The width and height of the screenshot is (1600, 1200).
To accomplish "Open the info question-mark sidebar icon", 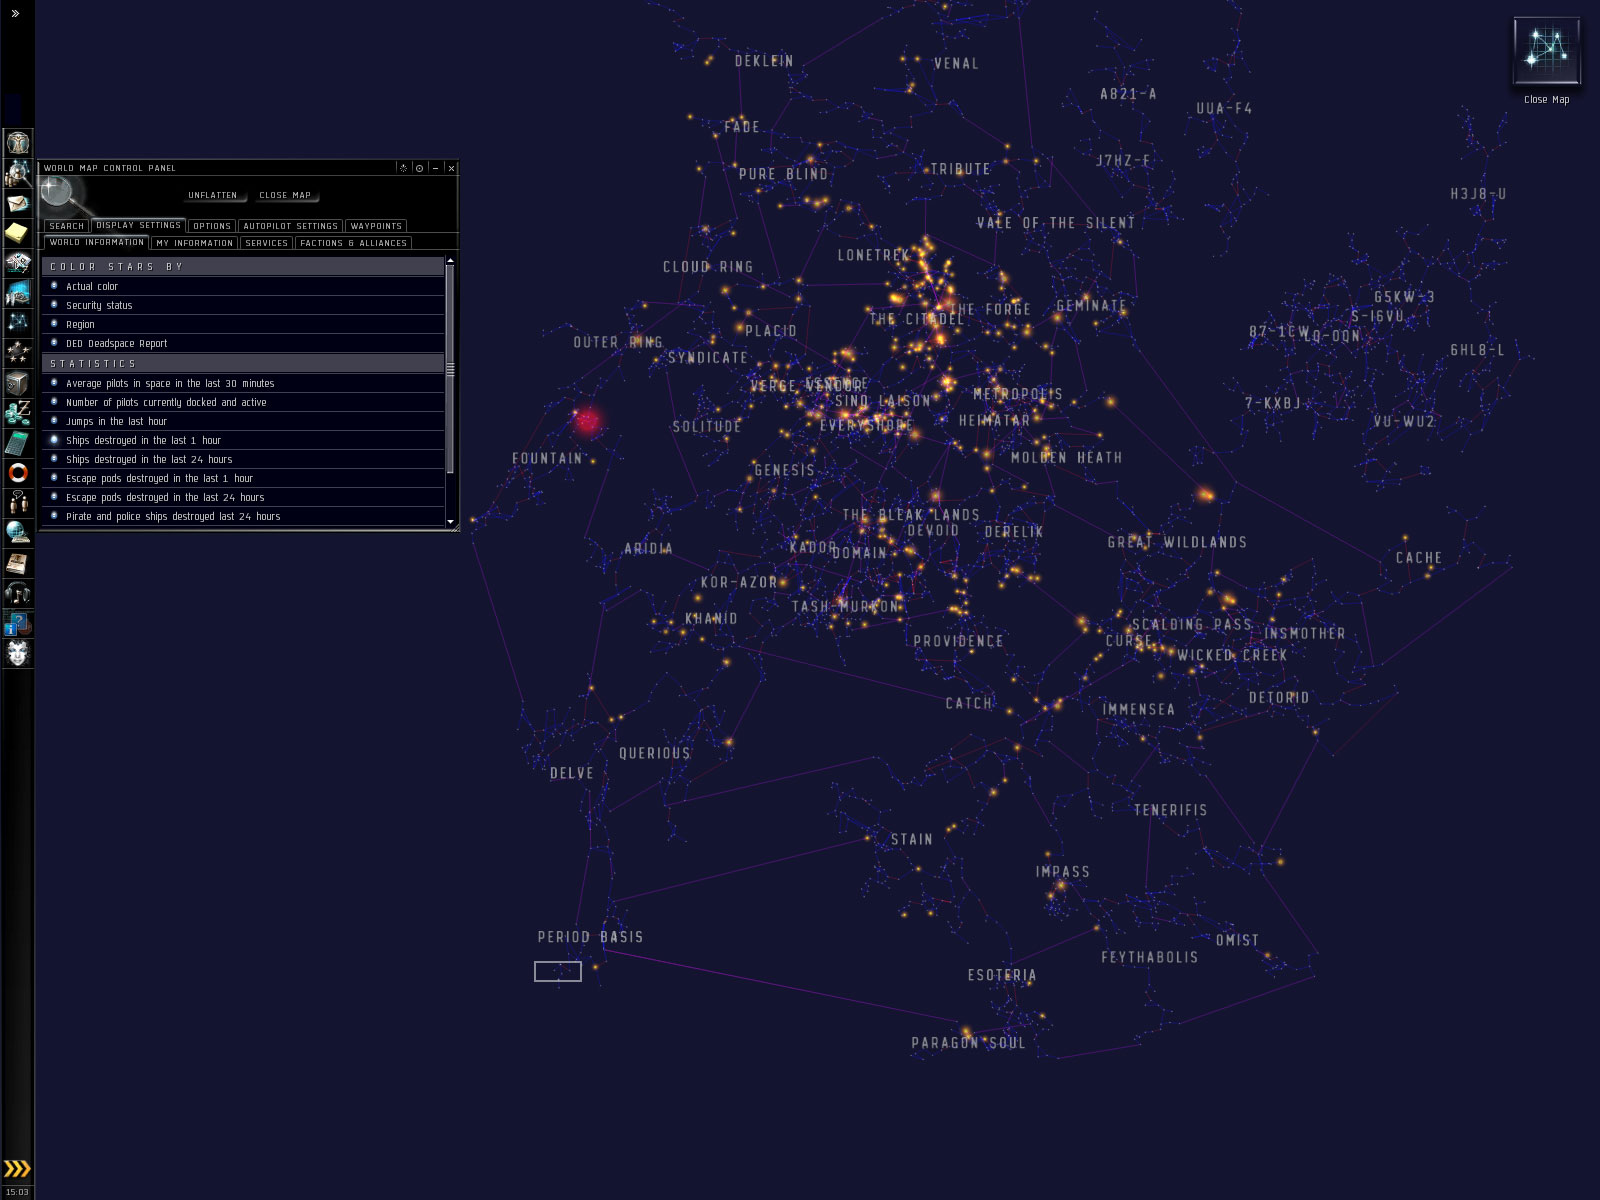I will coord(18,623).
